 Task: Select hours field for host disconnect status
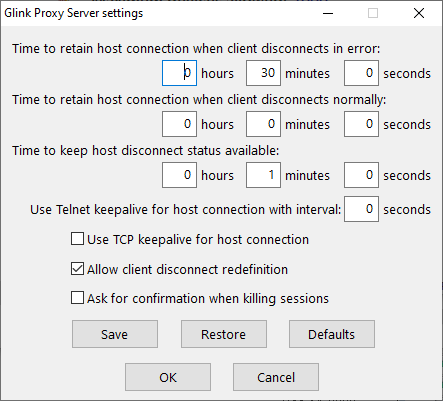tap(179, 175)
